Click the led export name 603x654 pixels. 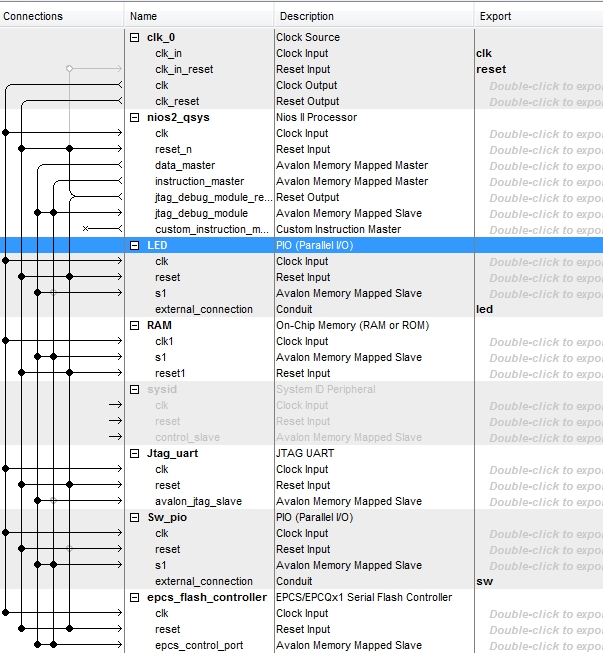point(484,309)
